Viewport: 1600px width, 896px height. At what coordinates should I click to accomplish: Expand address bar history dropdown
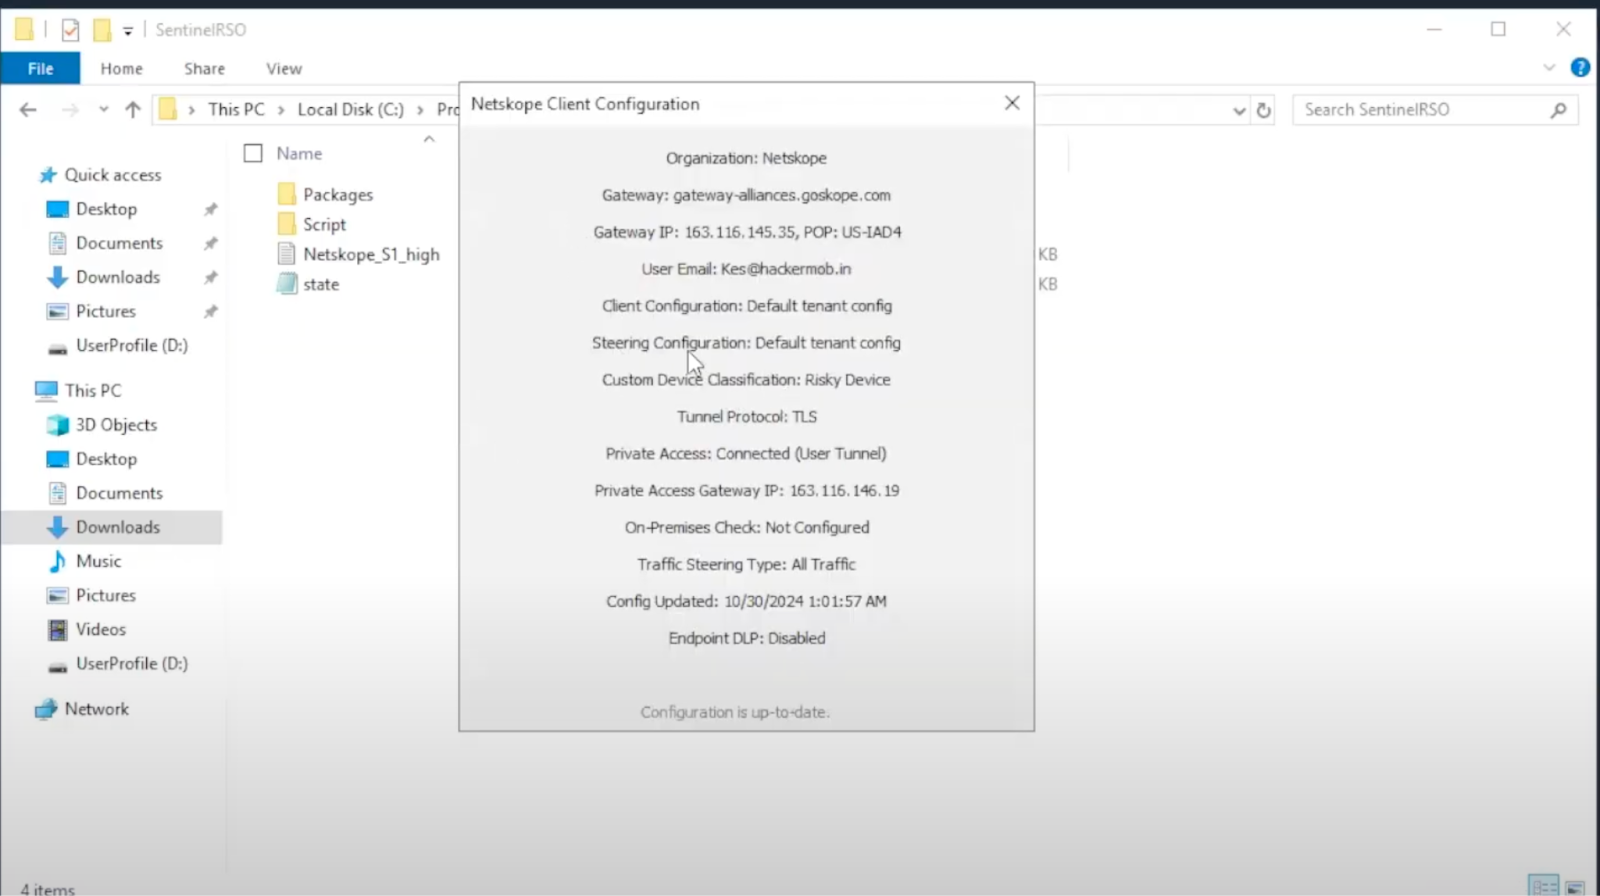click(1239, 110)
